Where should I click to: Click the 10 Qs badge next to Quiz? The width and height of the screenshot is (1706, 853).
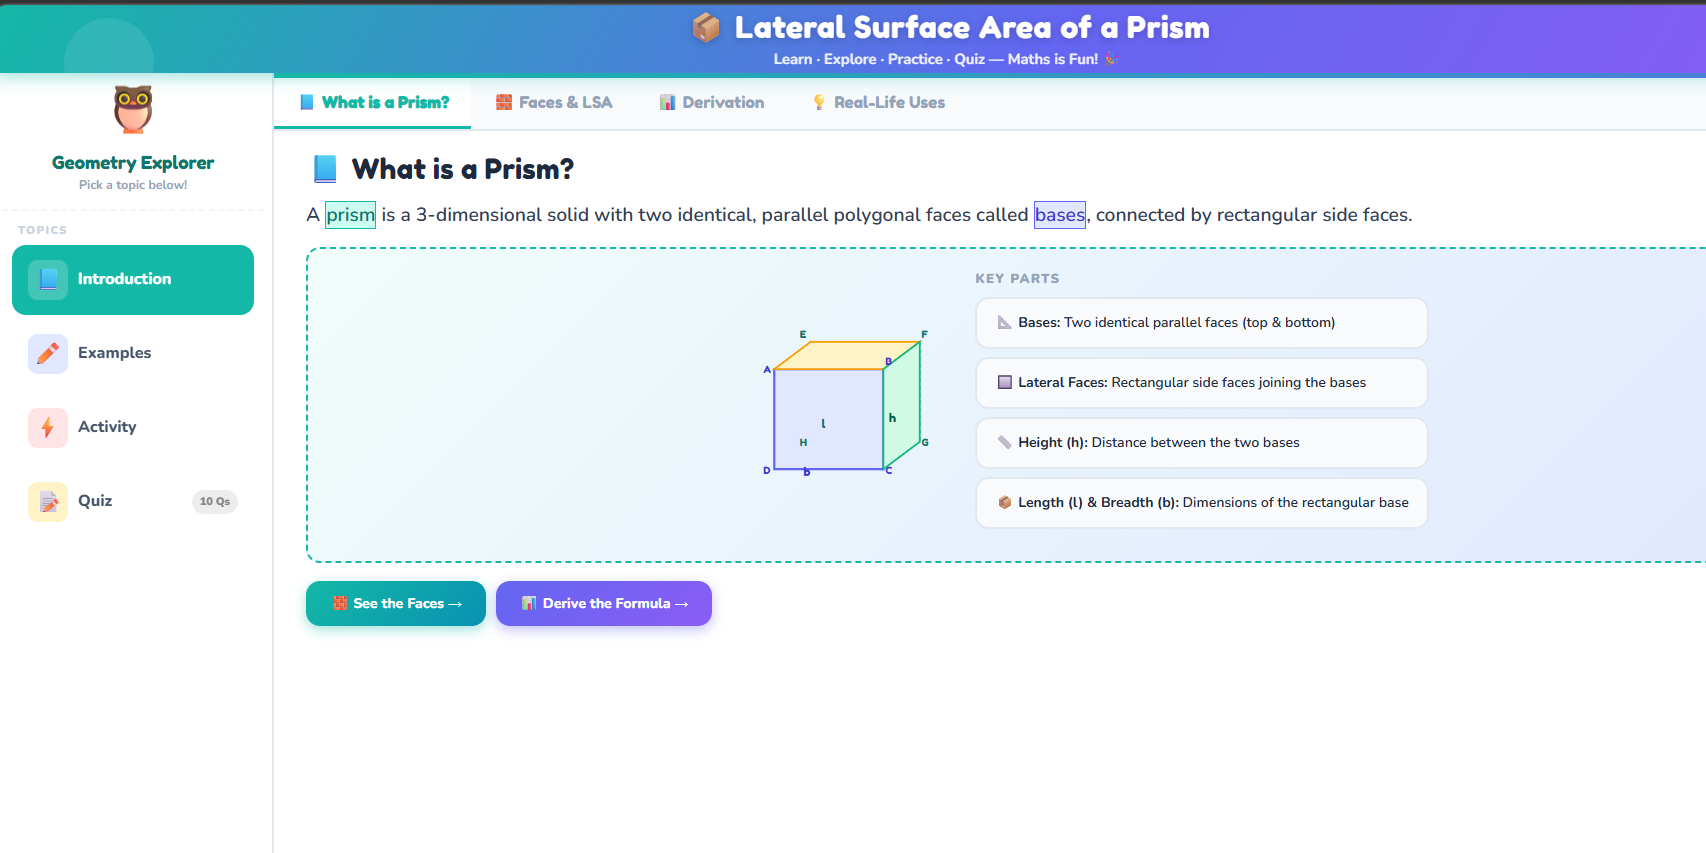point(215,501)
